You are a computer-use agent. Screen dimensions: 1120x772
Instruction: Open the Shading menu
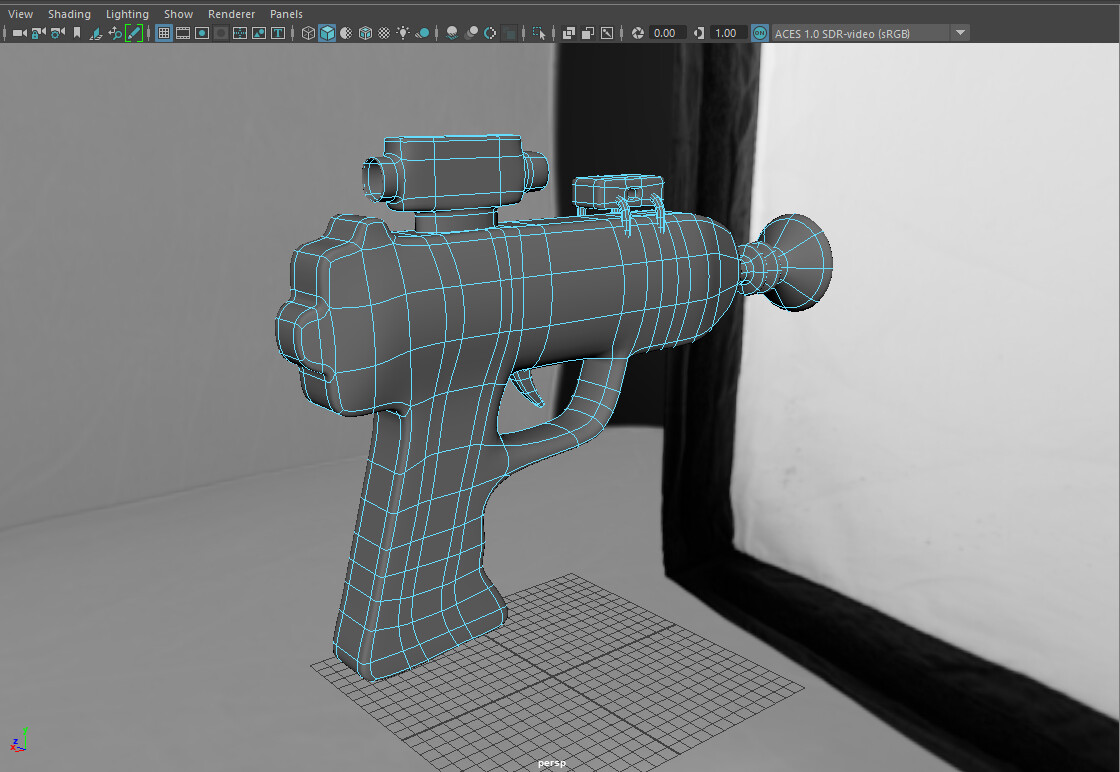point(69,13)
